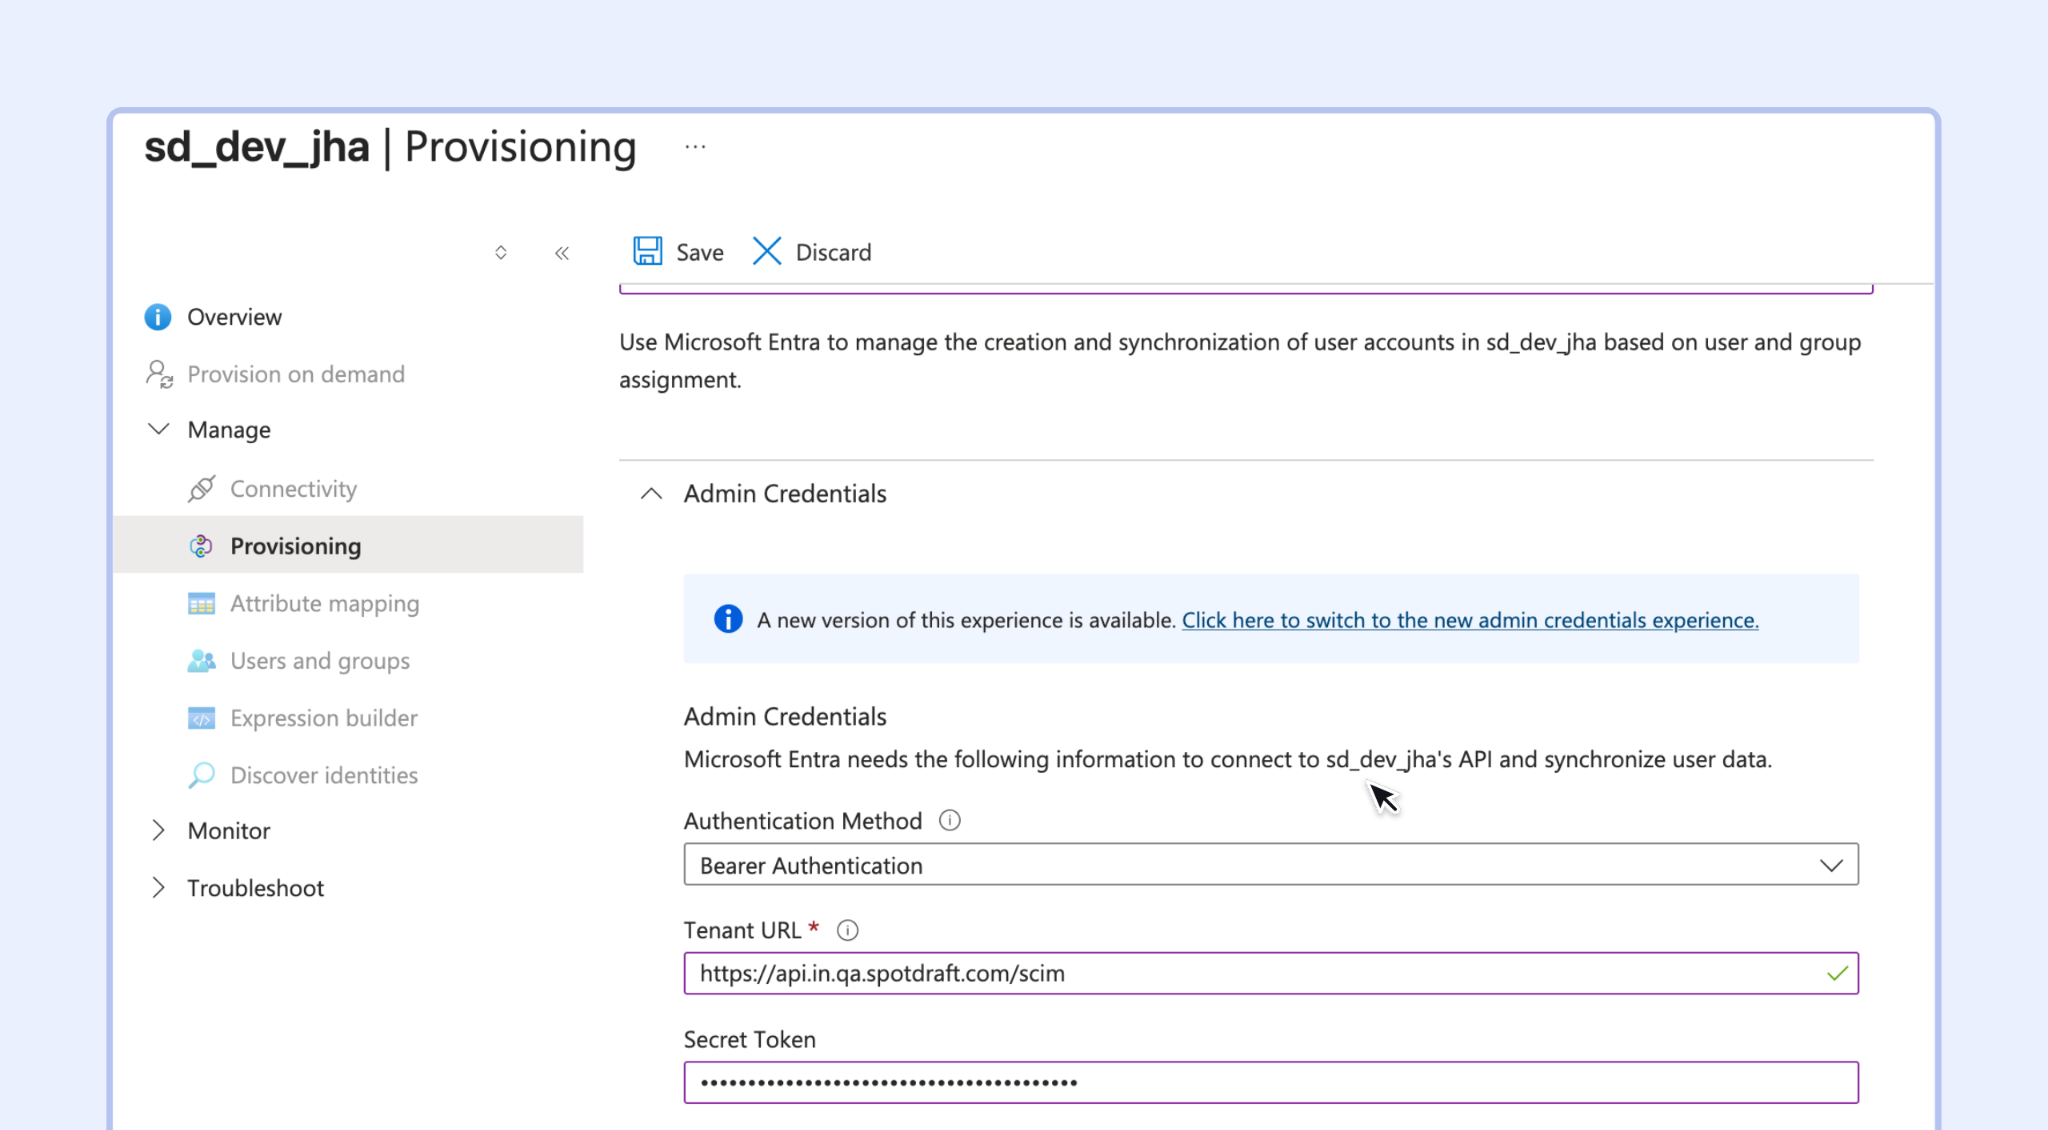This screenshot has width=2048, height=1130.
Task: Open the Expression builder
Action: pyautogui.click(x=323, y=718)
